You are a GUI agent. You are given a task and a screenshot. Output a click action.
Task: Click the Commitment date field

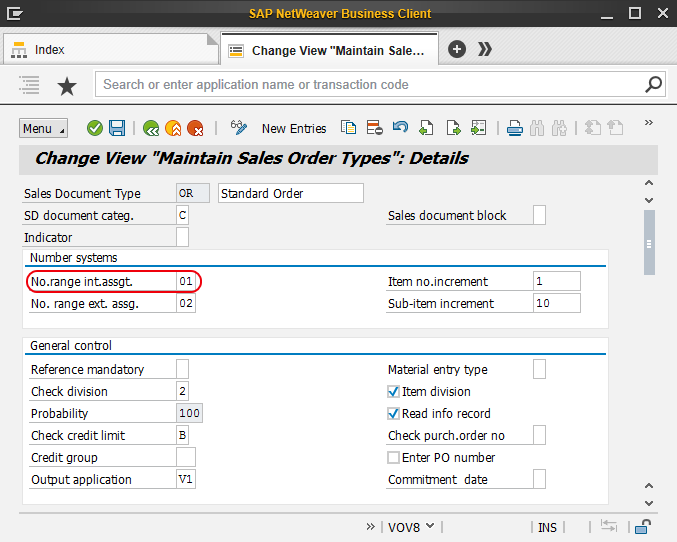539,479
